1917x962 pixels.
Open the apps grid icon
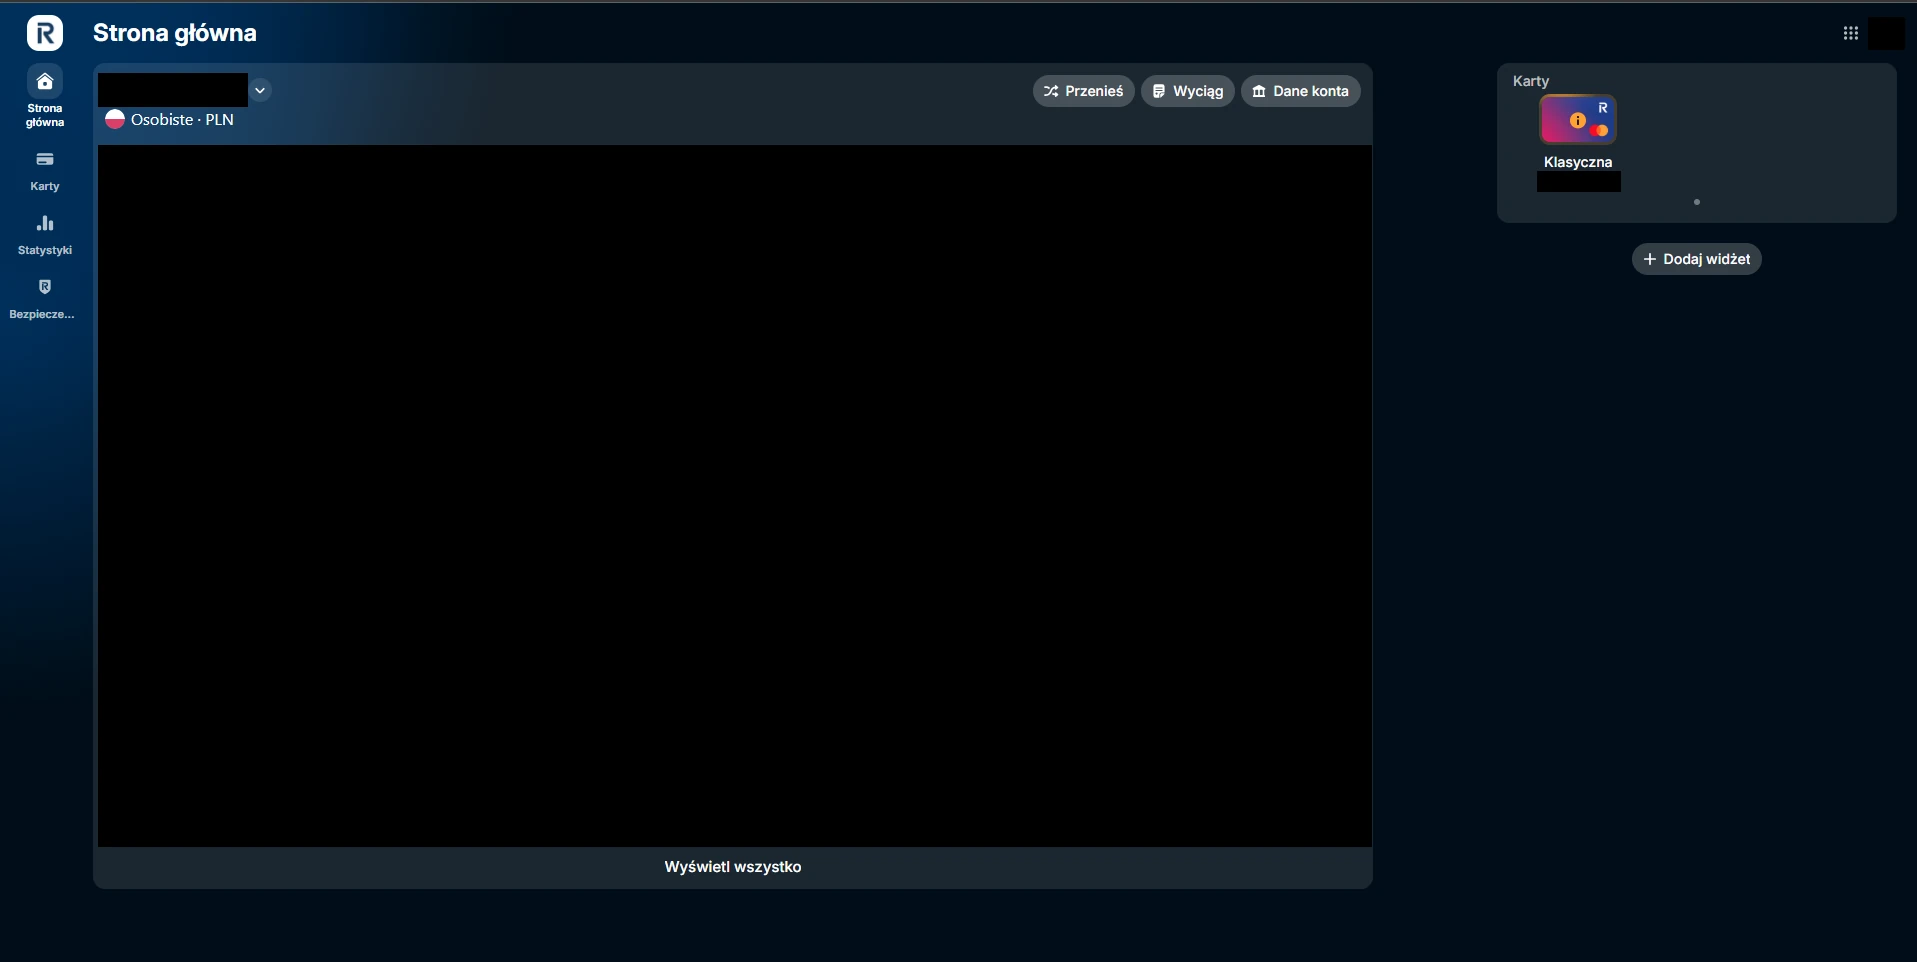pyautogui.click(x=1851, y=33)
